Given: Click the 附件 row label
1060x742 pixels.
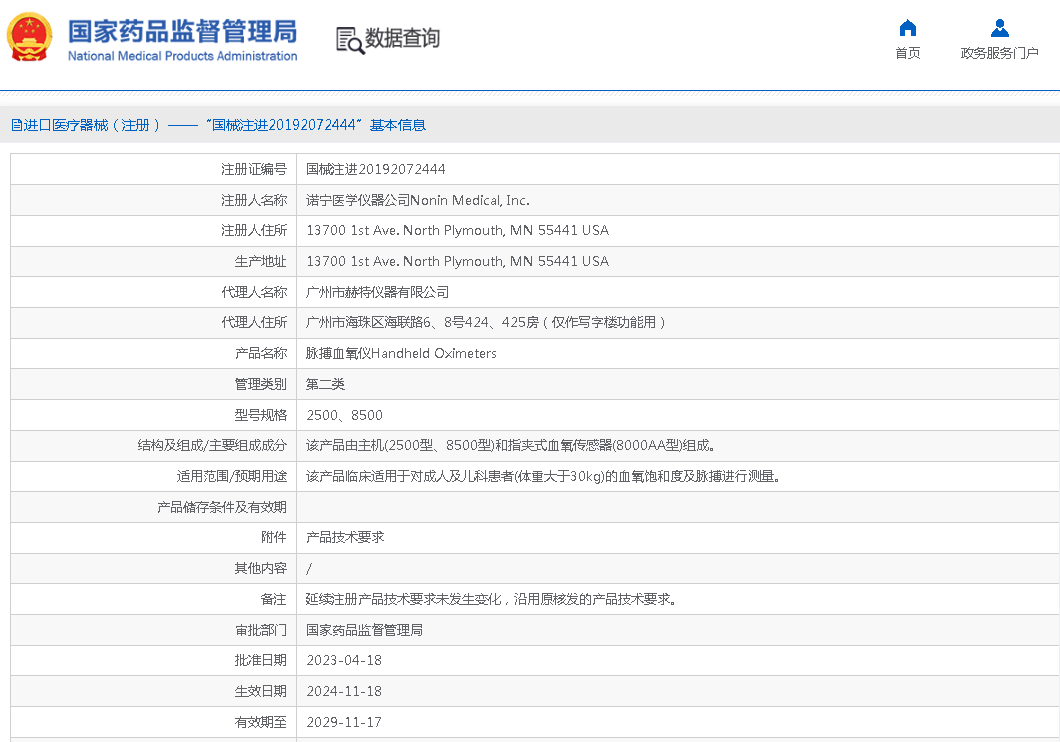Looking at the screenshot, I should pyautogui.click(x=274, y=537).
